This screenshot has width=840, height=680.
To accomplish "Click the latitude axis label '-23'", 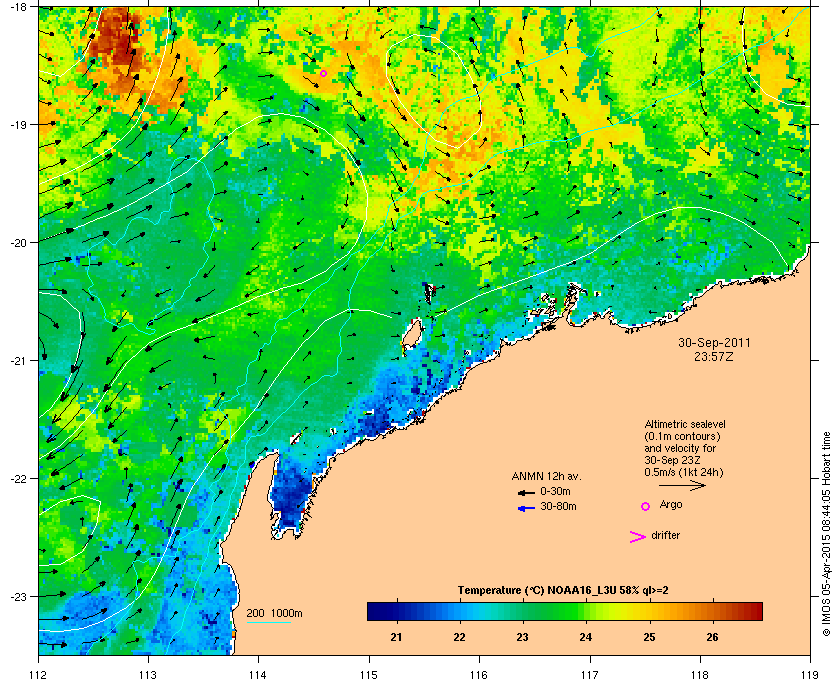I will [x=18, y=596].
